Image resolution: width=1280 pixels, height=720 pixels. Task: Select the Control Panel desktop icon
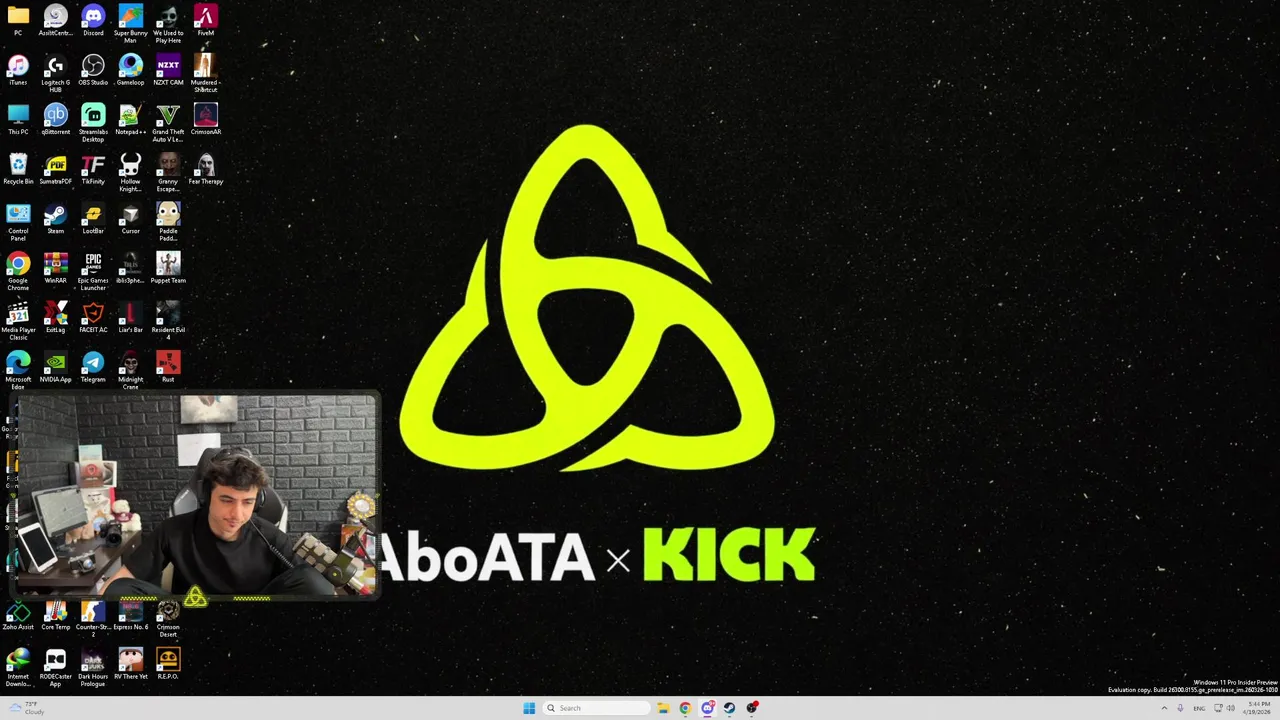[x=18, y=222]
